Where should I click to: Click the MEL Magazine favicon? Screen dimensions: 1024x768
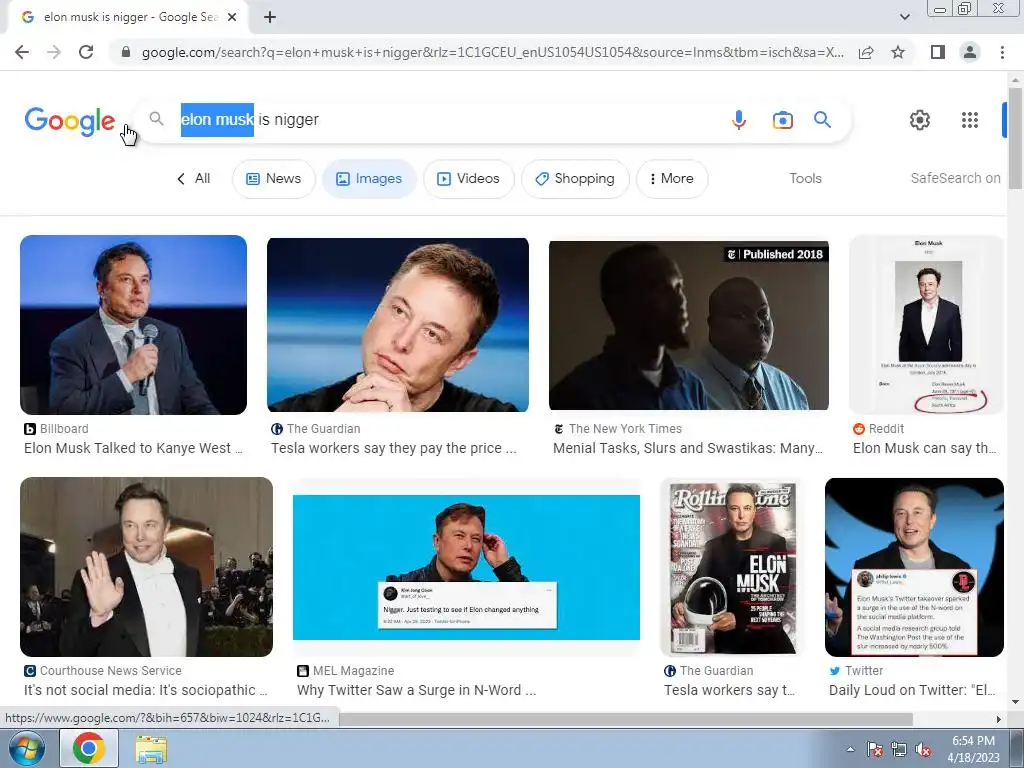[302, 671]
